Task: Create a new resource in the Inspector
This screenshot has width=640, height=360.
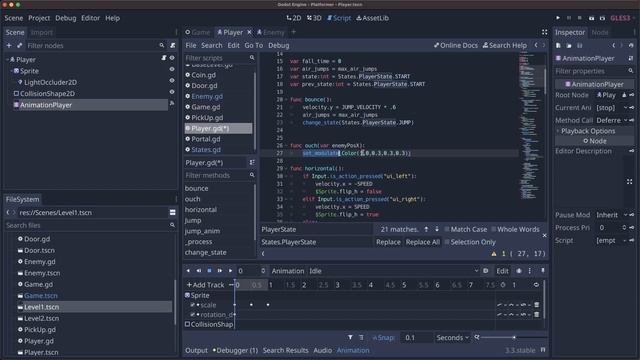Action: (558, 45)
